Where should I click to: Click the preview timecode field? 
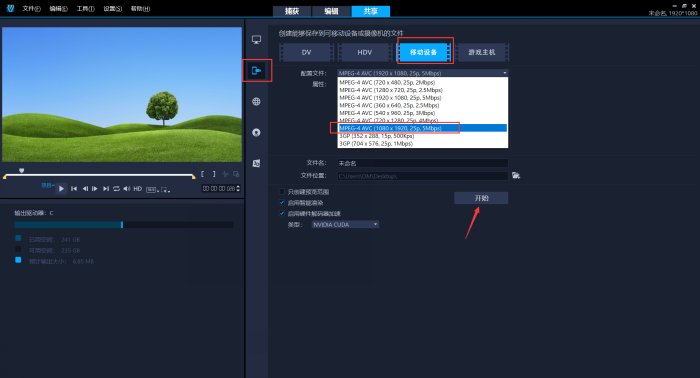pyautogui.click(x=219, y=188)
